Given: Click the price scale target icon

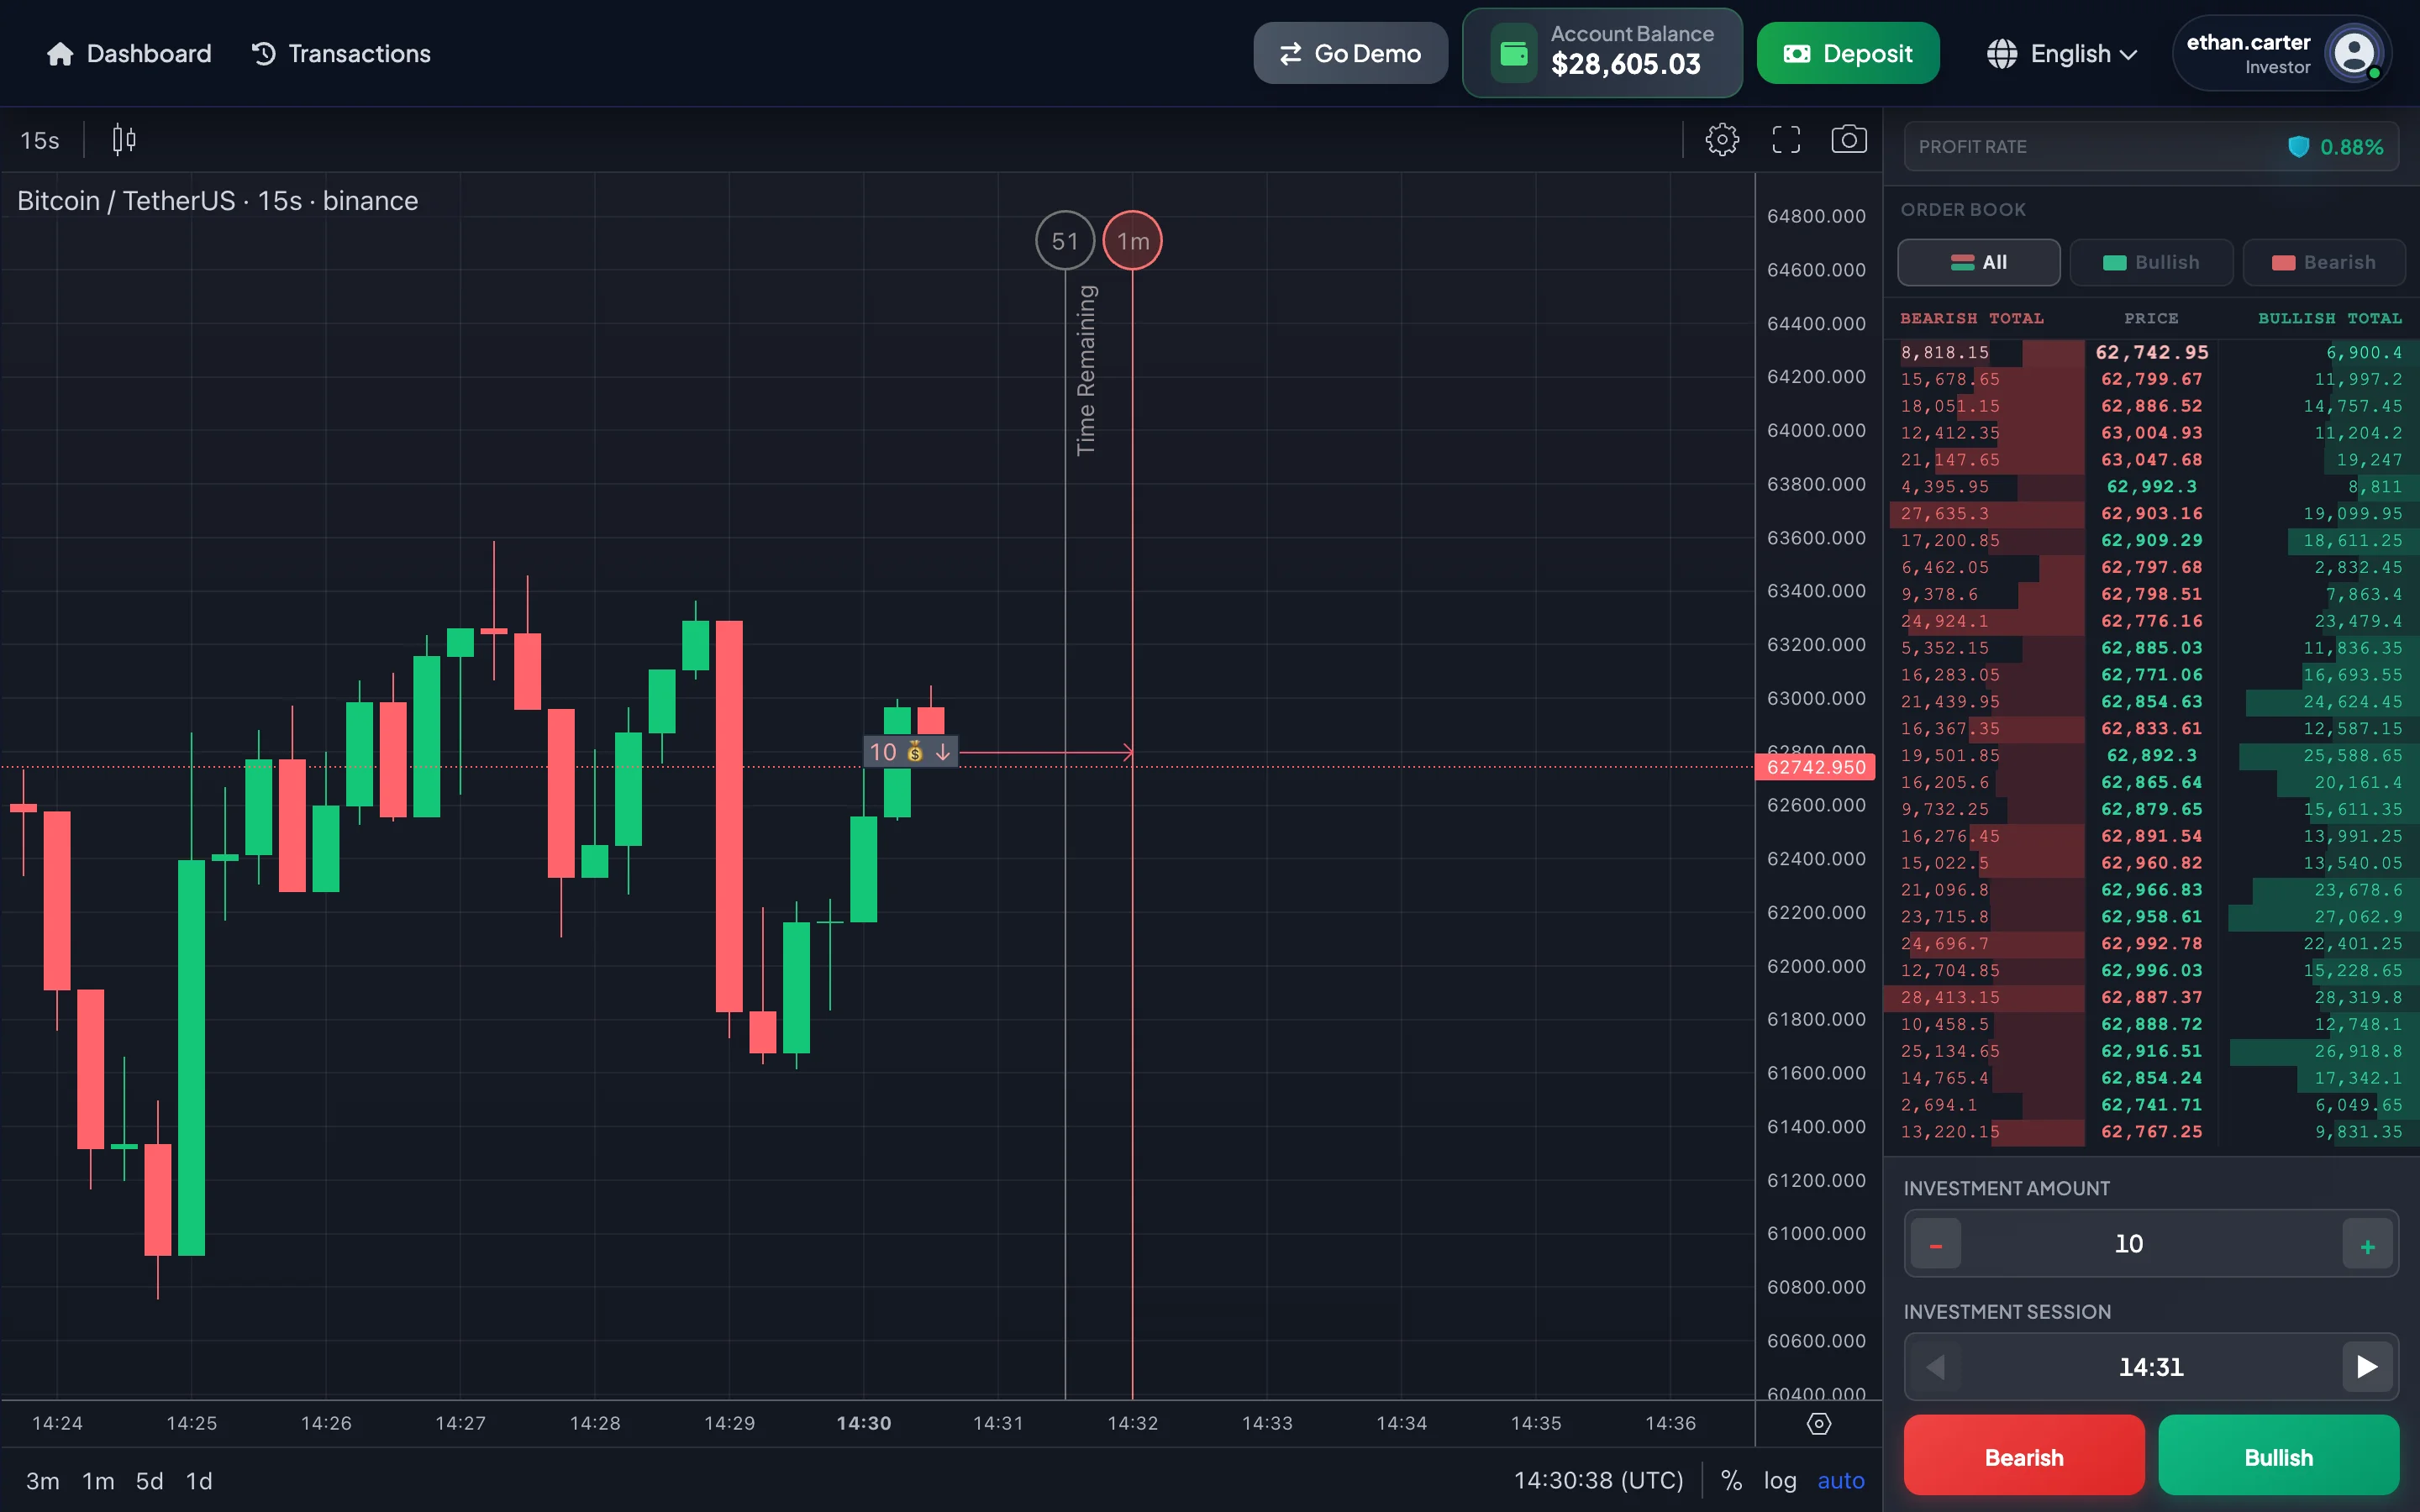Looking at the screenshot, I should tap(1819, 1424).
